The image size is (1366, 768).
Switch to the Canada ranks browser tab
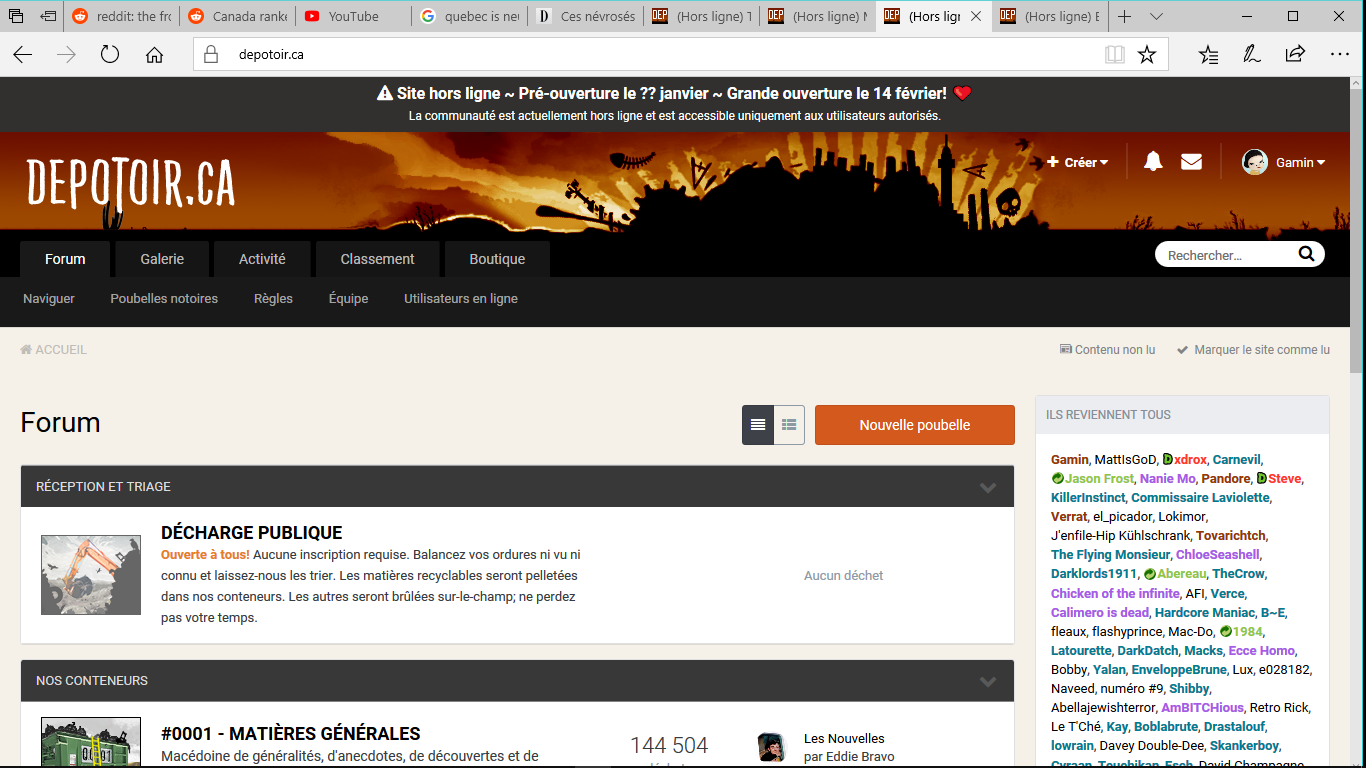[238, 16]
